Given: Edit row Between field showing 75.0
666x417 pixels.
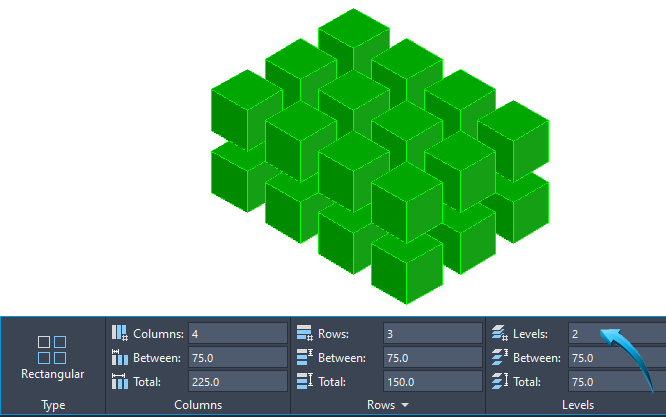Looking at the screenshot, I should 433,358.
